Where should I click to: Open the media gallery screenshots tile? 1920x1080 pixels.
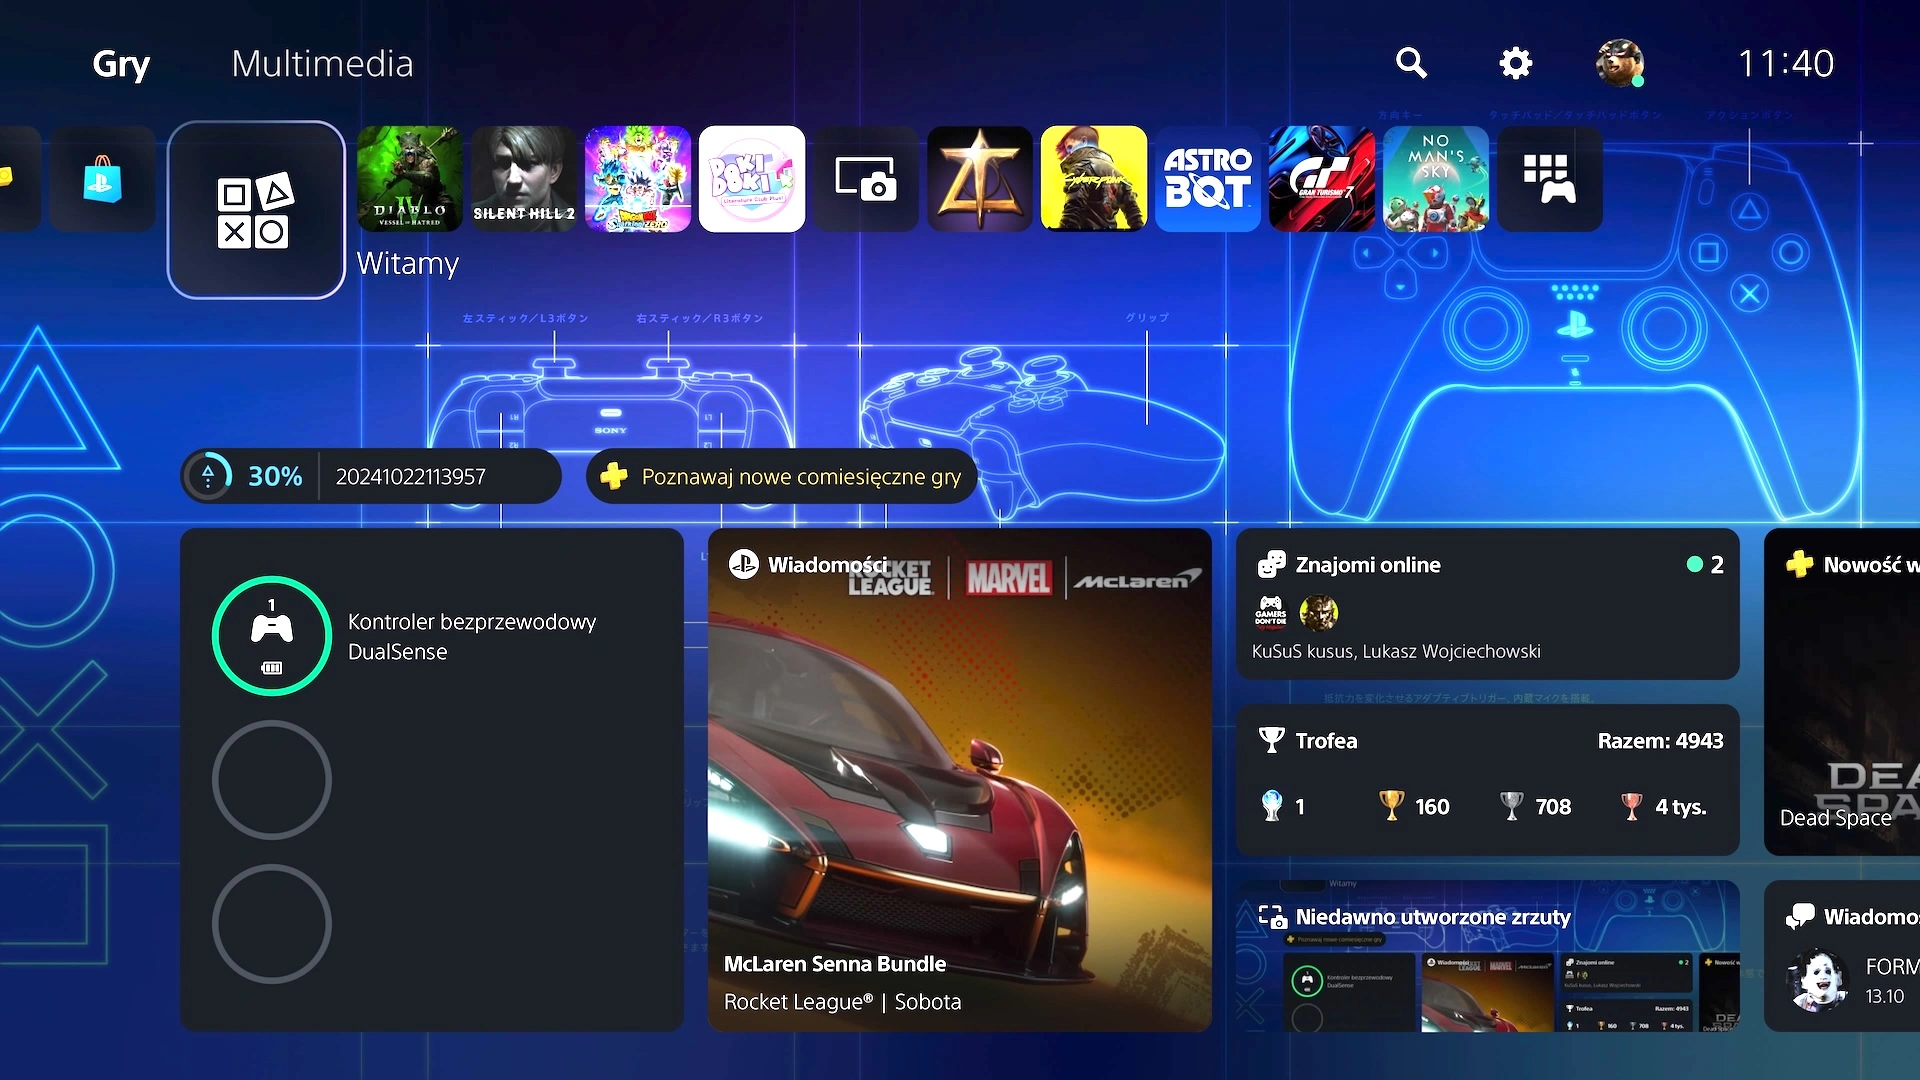click(x=866, y=179)
